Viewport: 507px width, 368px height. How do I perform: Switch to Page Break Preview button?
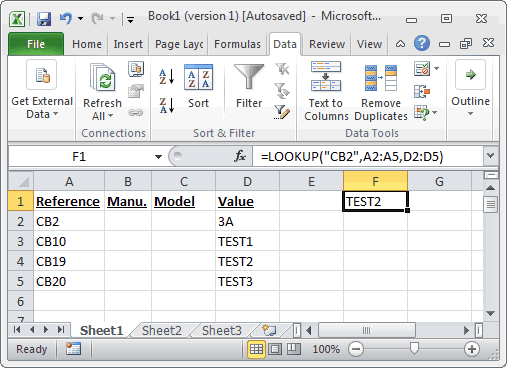click(x=294, y=349)
